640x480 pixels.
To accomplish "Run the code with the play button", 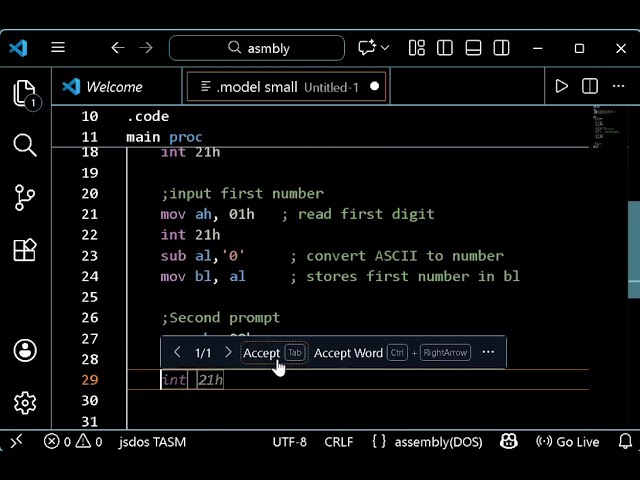I will pyautogui.click(x=562, y=86).
